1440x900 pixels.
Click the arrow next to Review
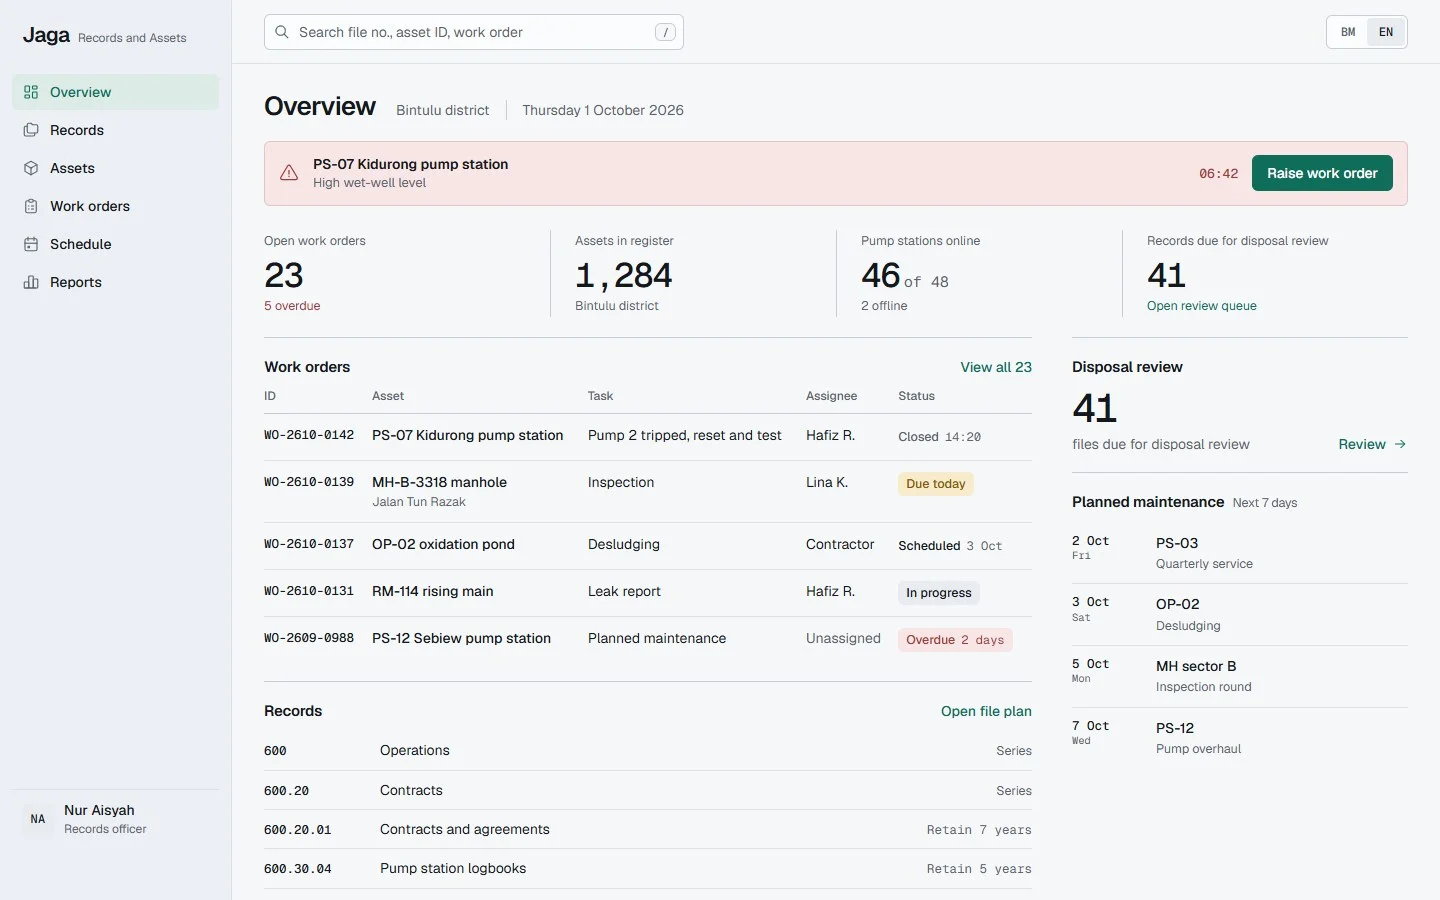click(1400, 444)
